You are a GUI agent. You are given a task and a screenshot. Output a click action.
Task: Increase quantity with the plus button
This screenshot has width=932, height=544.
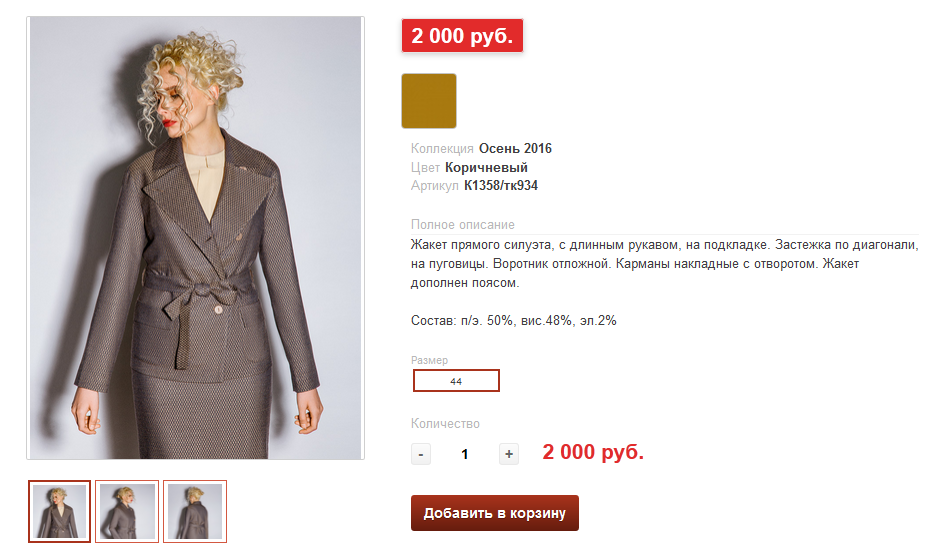[x=509, y=454]
